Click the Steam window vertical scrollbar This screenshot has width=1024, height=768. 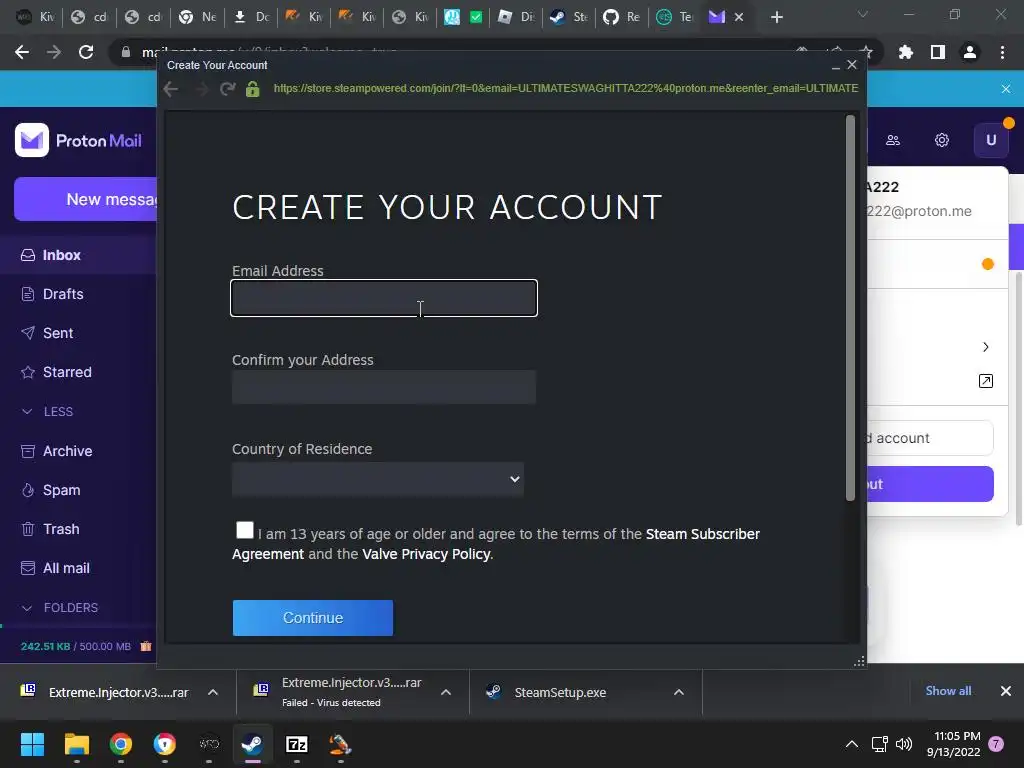pyautogui.click(x=850, y=308)
